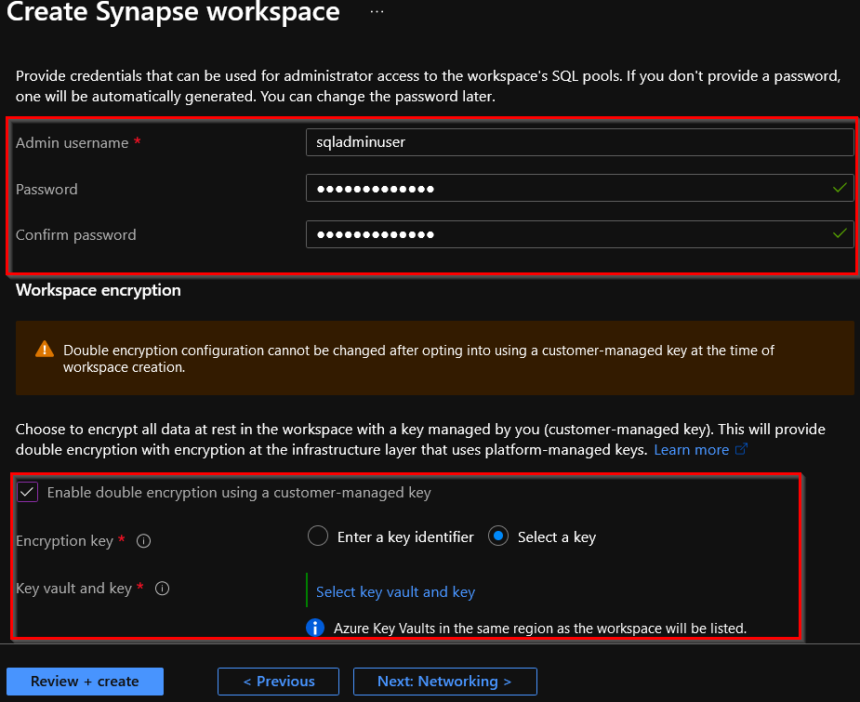Click the green checkmark beside the Password field

(840, 187)
